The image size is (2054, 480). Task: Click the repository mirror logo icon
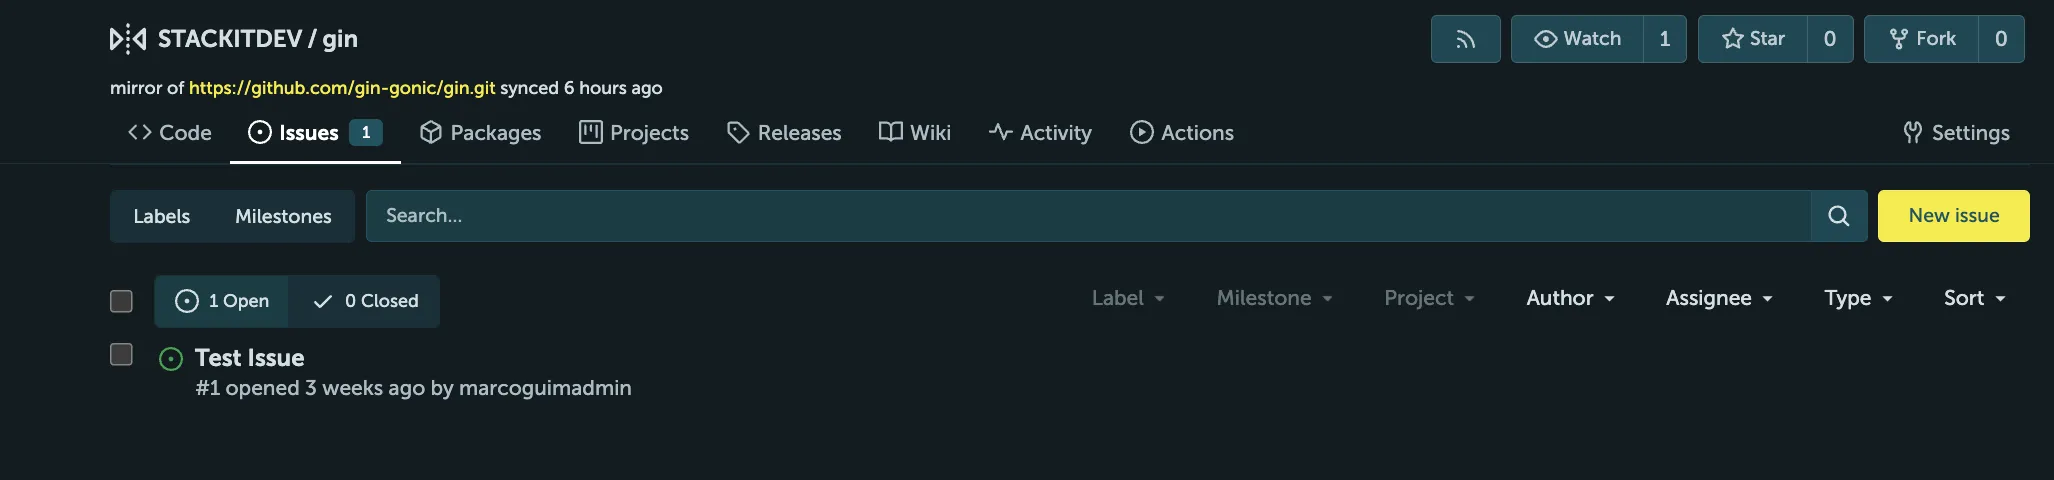(127, 39)
